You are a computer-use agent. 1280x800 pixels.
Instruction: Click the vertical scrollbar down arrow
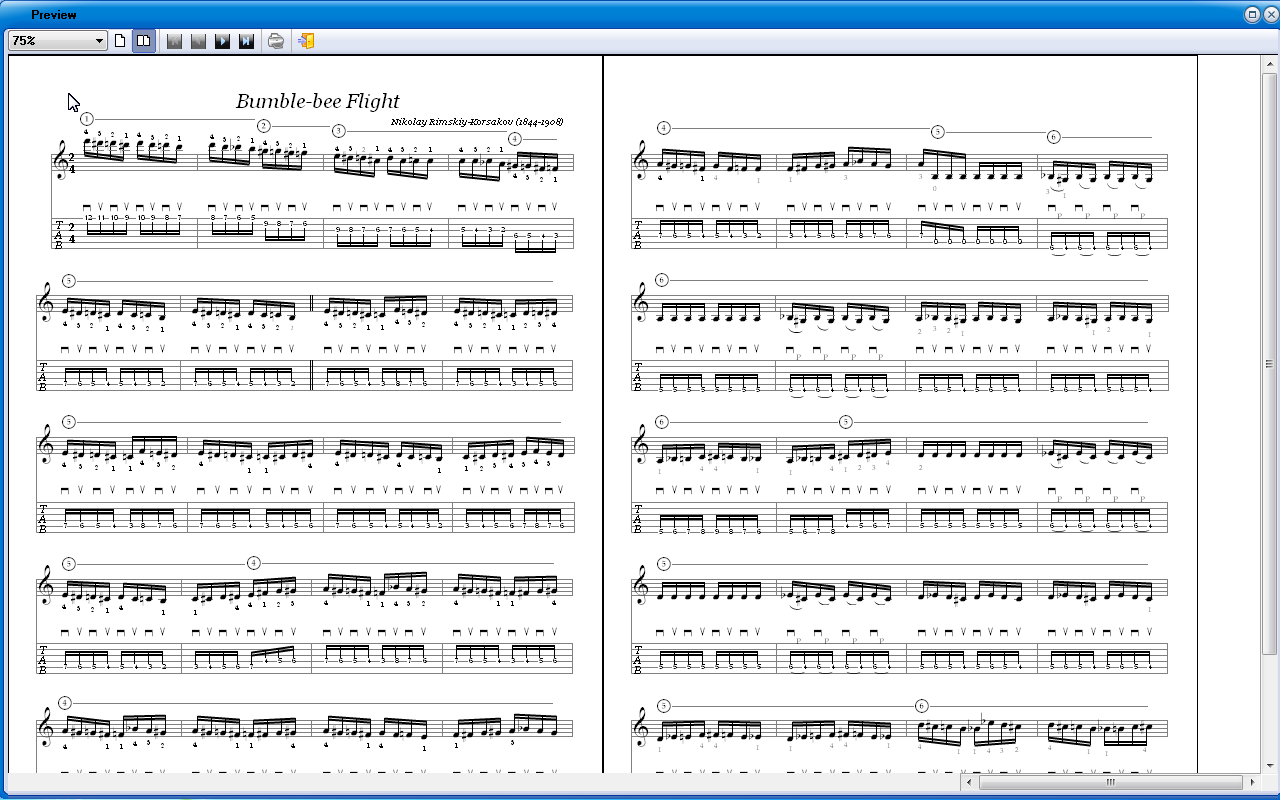point(1269,767)
